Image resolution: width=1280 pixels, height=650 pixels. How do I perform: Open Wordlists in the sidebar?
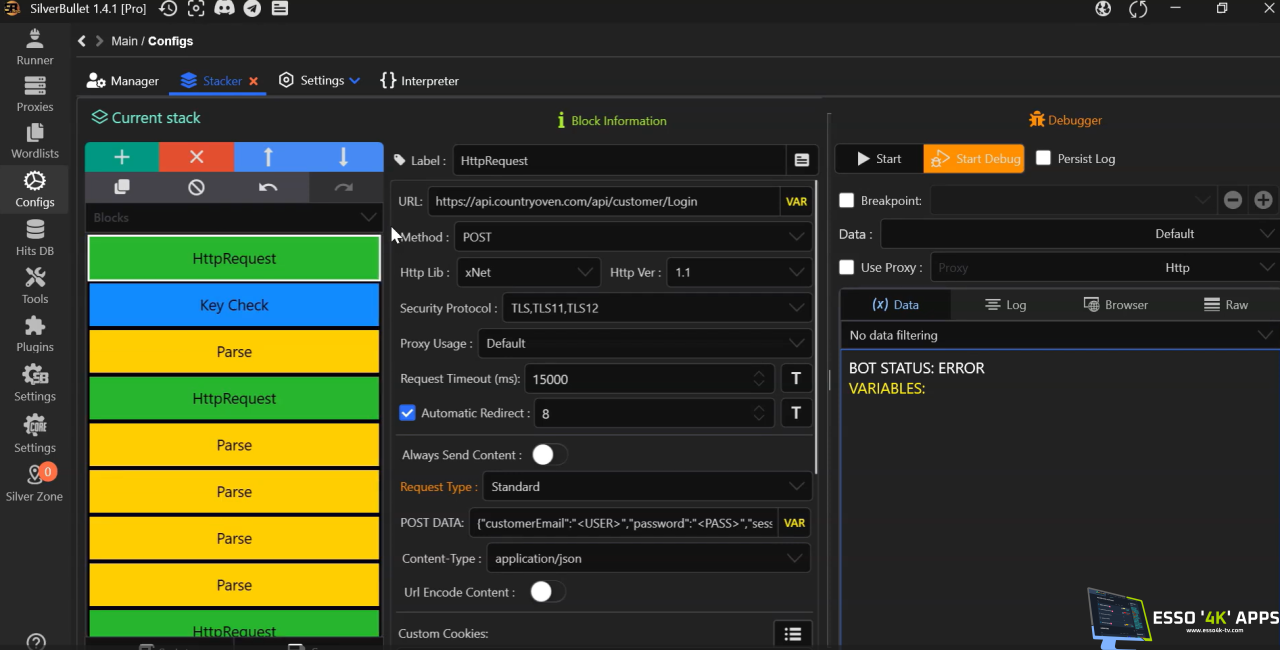[x=35, y=141]
